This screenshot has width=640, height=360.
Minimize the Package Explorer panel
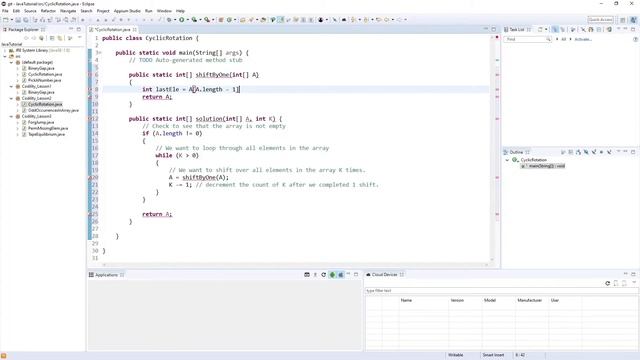(x=71, y=29)
